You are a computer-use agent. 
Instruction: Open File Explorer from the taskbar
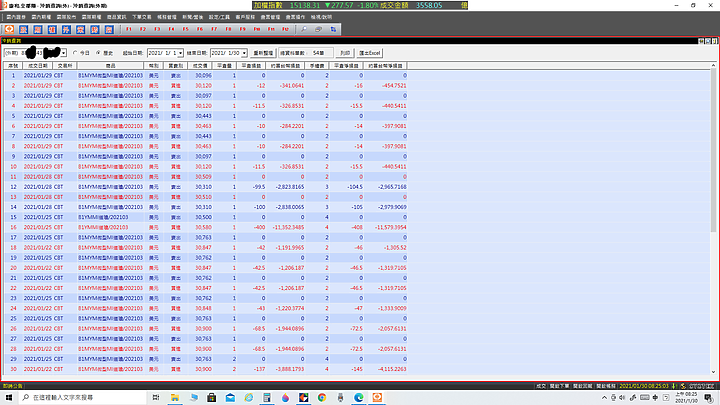174,397
